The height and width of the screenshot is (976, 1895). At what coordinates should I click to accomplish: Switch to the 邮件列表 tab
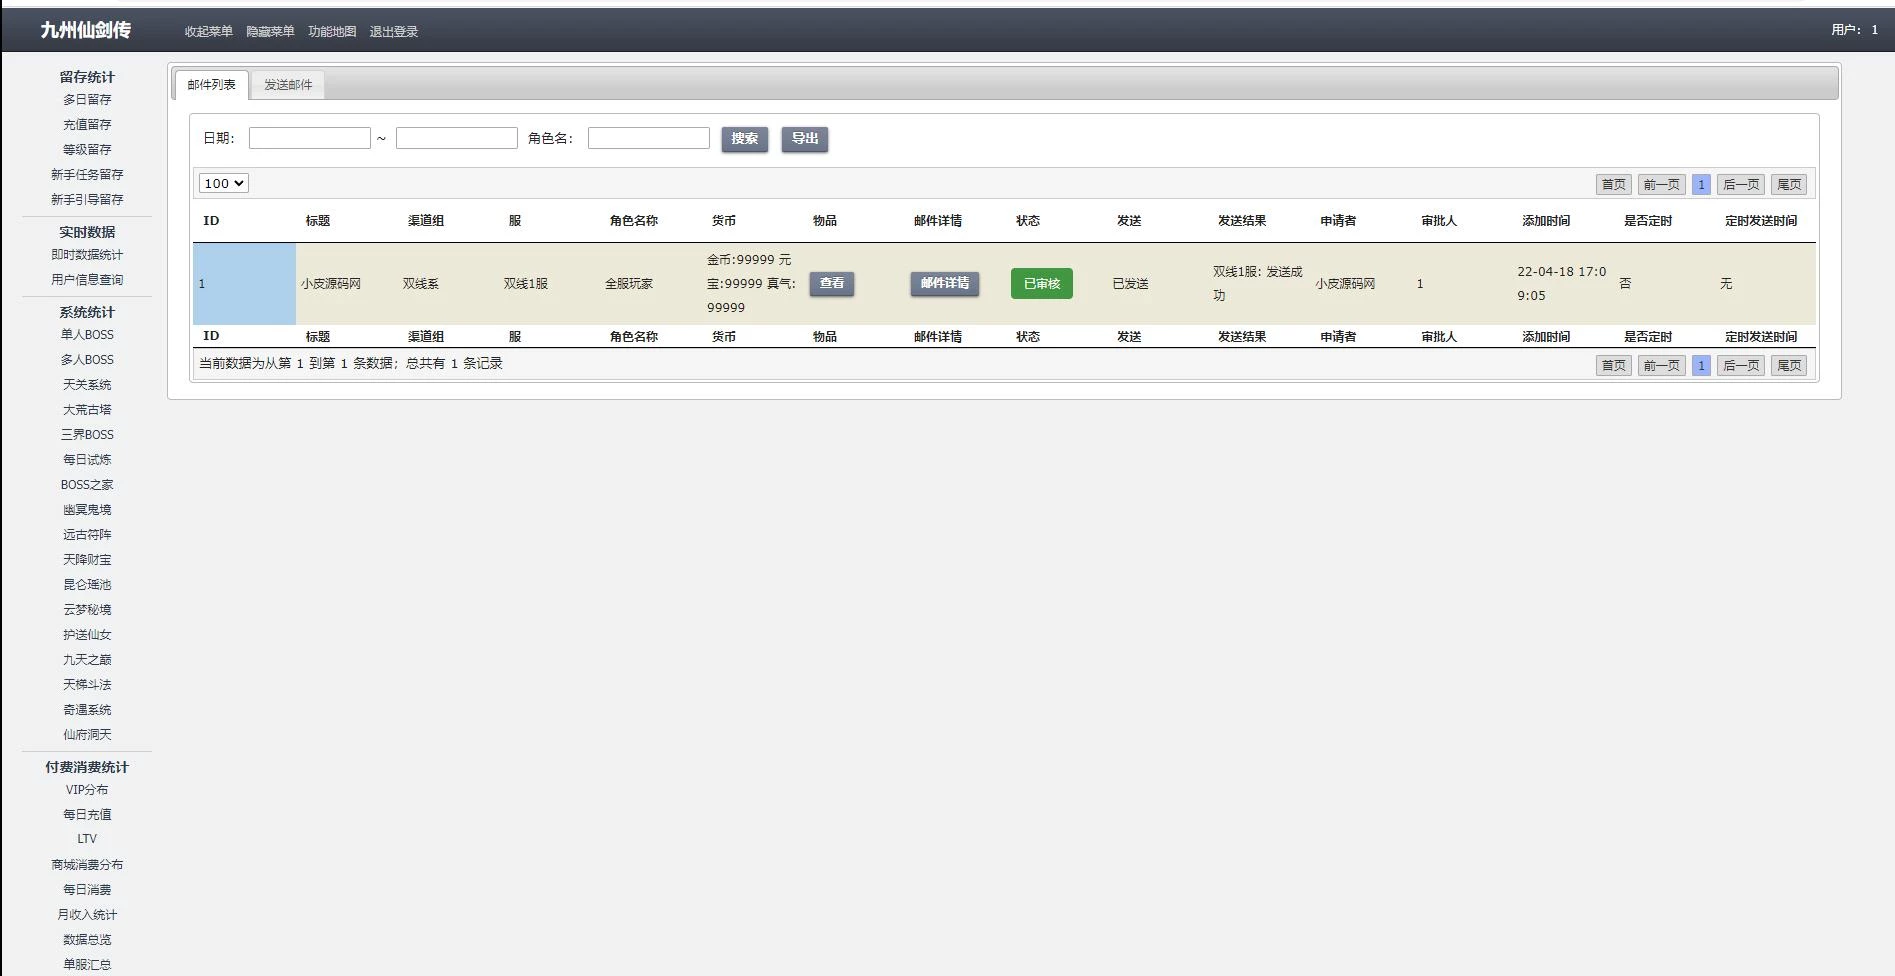point(211,85)
